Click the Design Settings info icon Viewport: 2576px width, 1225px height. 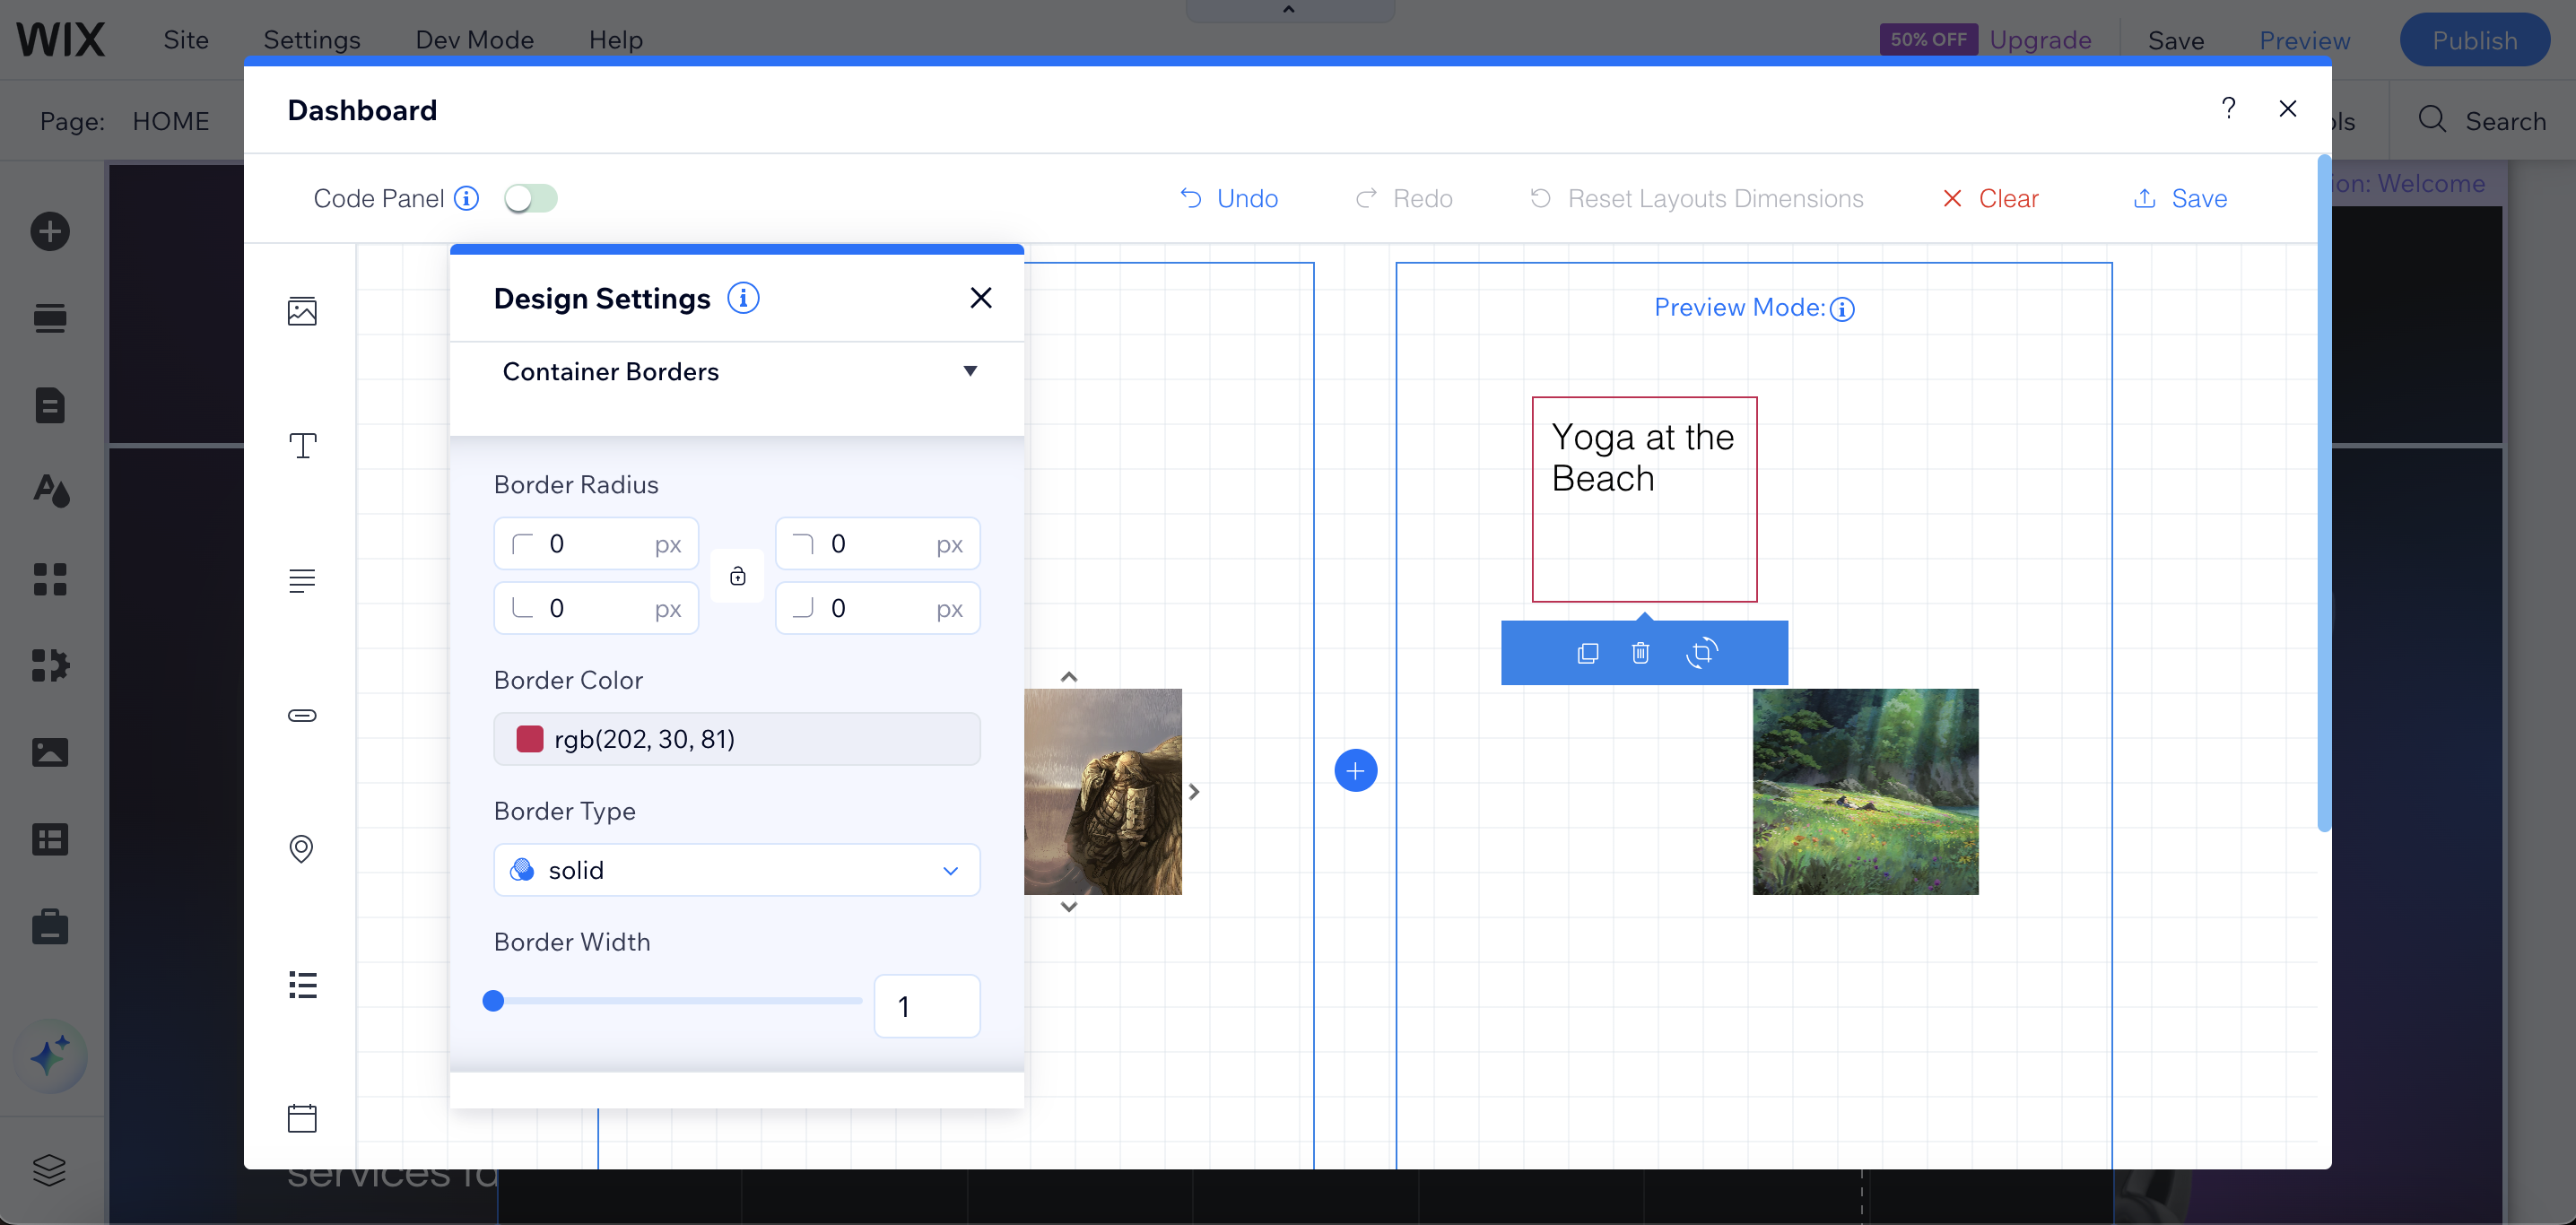(x=743, y=298)
